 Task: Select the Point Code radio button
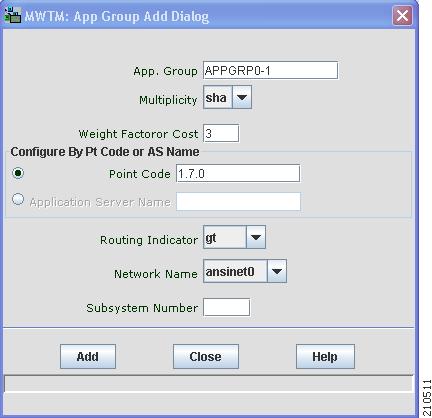pyautogui.click(x=18, y=173)
